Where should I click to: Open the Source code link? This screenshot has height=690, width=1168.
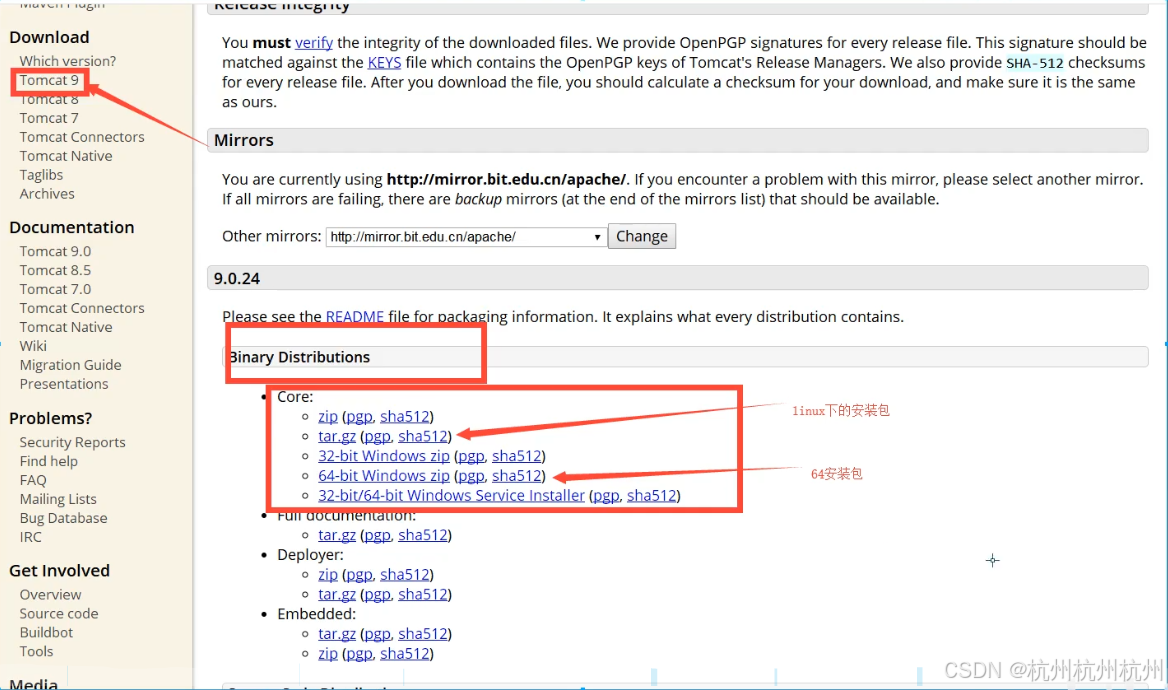pos(59,613)
